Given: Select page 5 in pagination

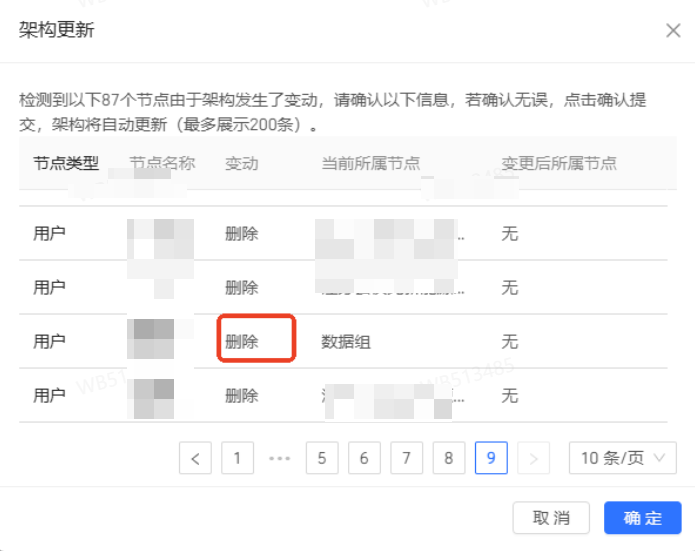Looking at the screenshot, I should click(x=322, y=459).
